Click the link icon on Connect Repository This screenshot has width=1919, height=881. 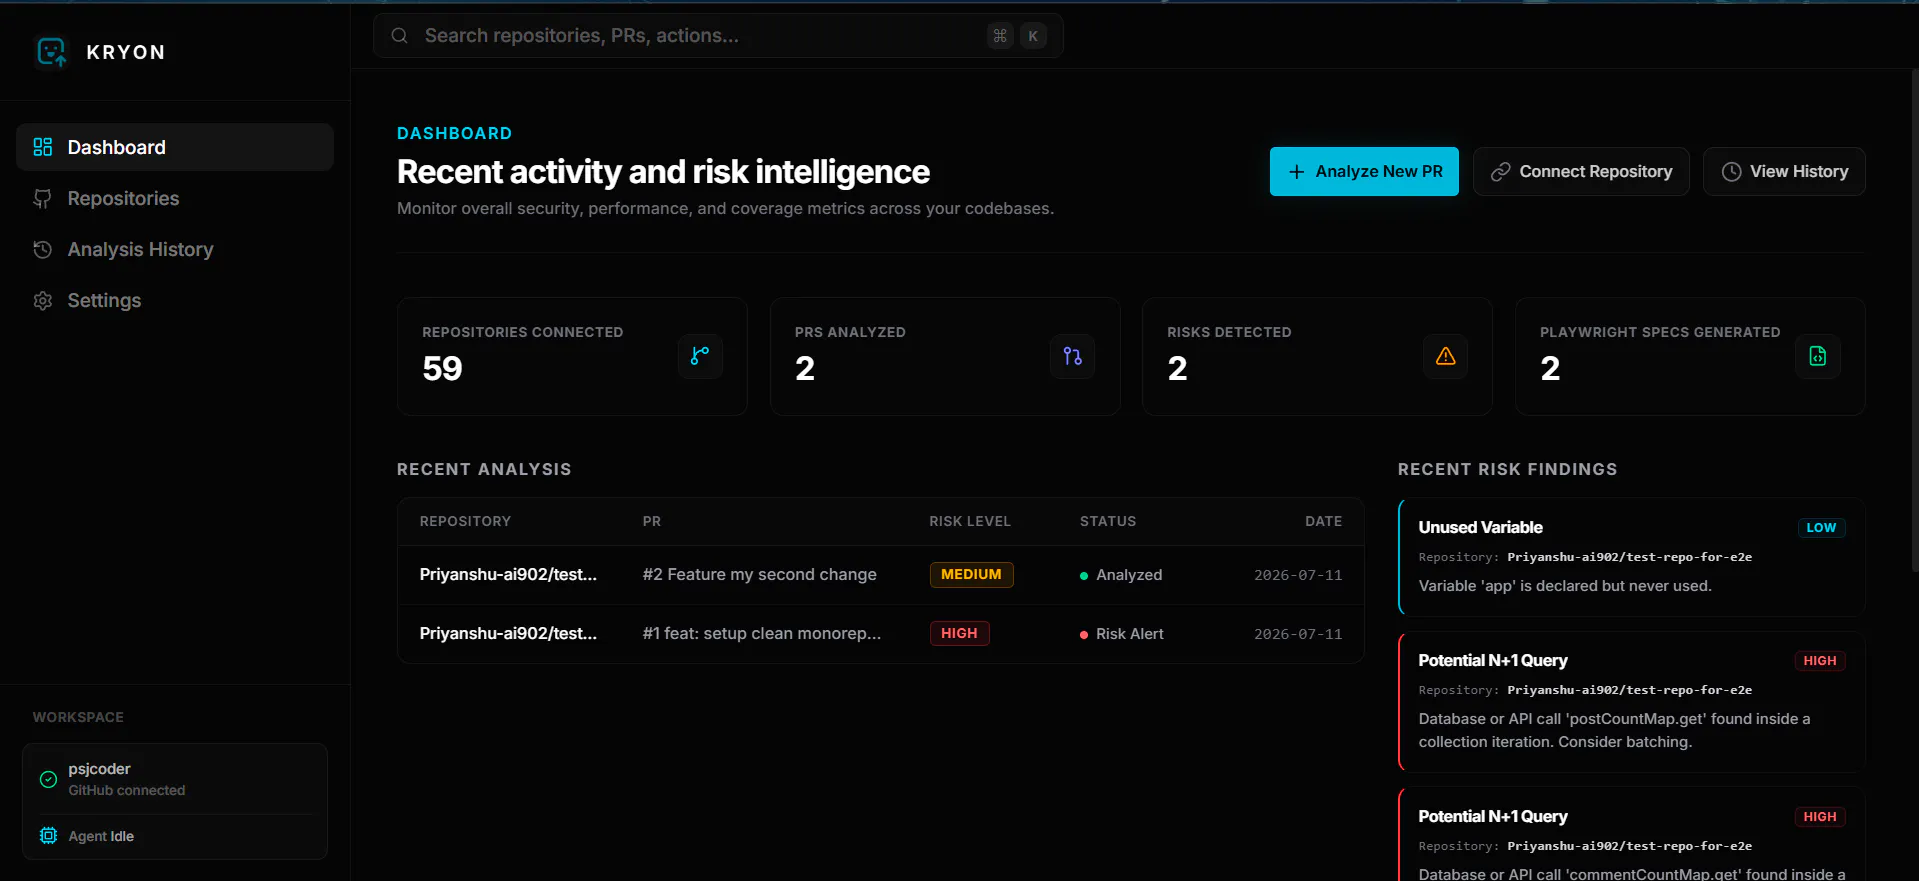pos(1500,172)
